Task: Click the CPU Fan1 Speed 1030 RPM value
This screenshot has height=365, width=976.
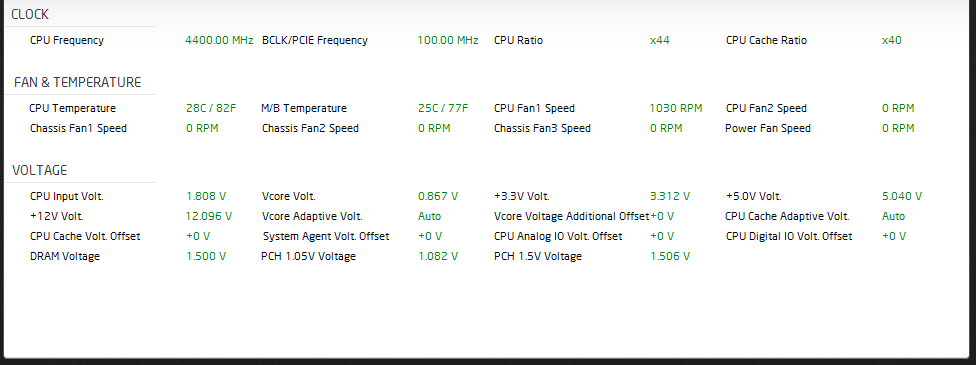Action: tap(676, 108)
